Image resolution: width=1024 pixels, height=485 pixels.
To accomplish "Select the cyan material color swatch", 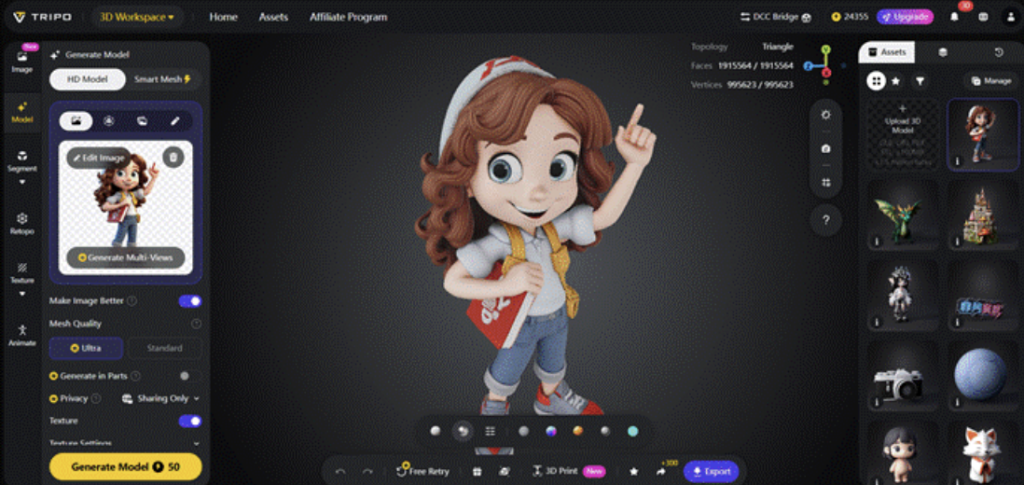I will [632, 431].
